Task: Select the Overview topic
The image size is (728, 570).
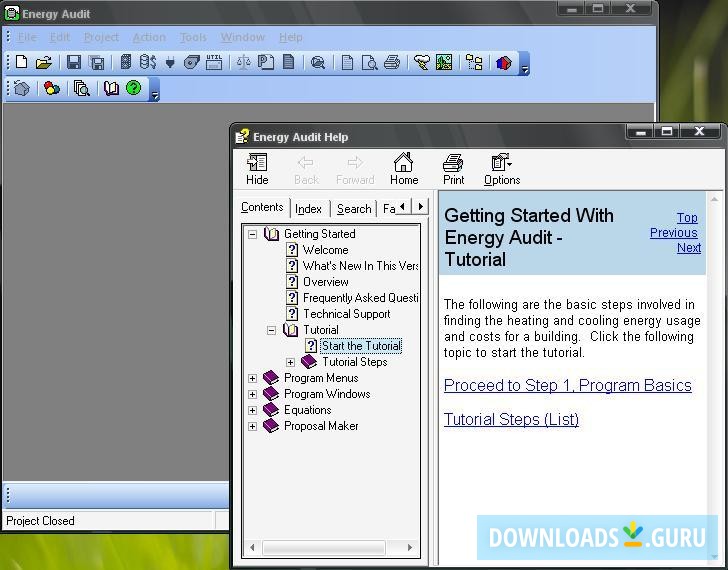Action: click(325, 282)
